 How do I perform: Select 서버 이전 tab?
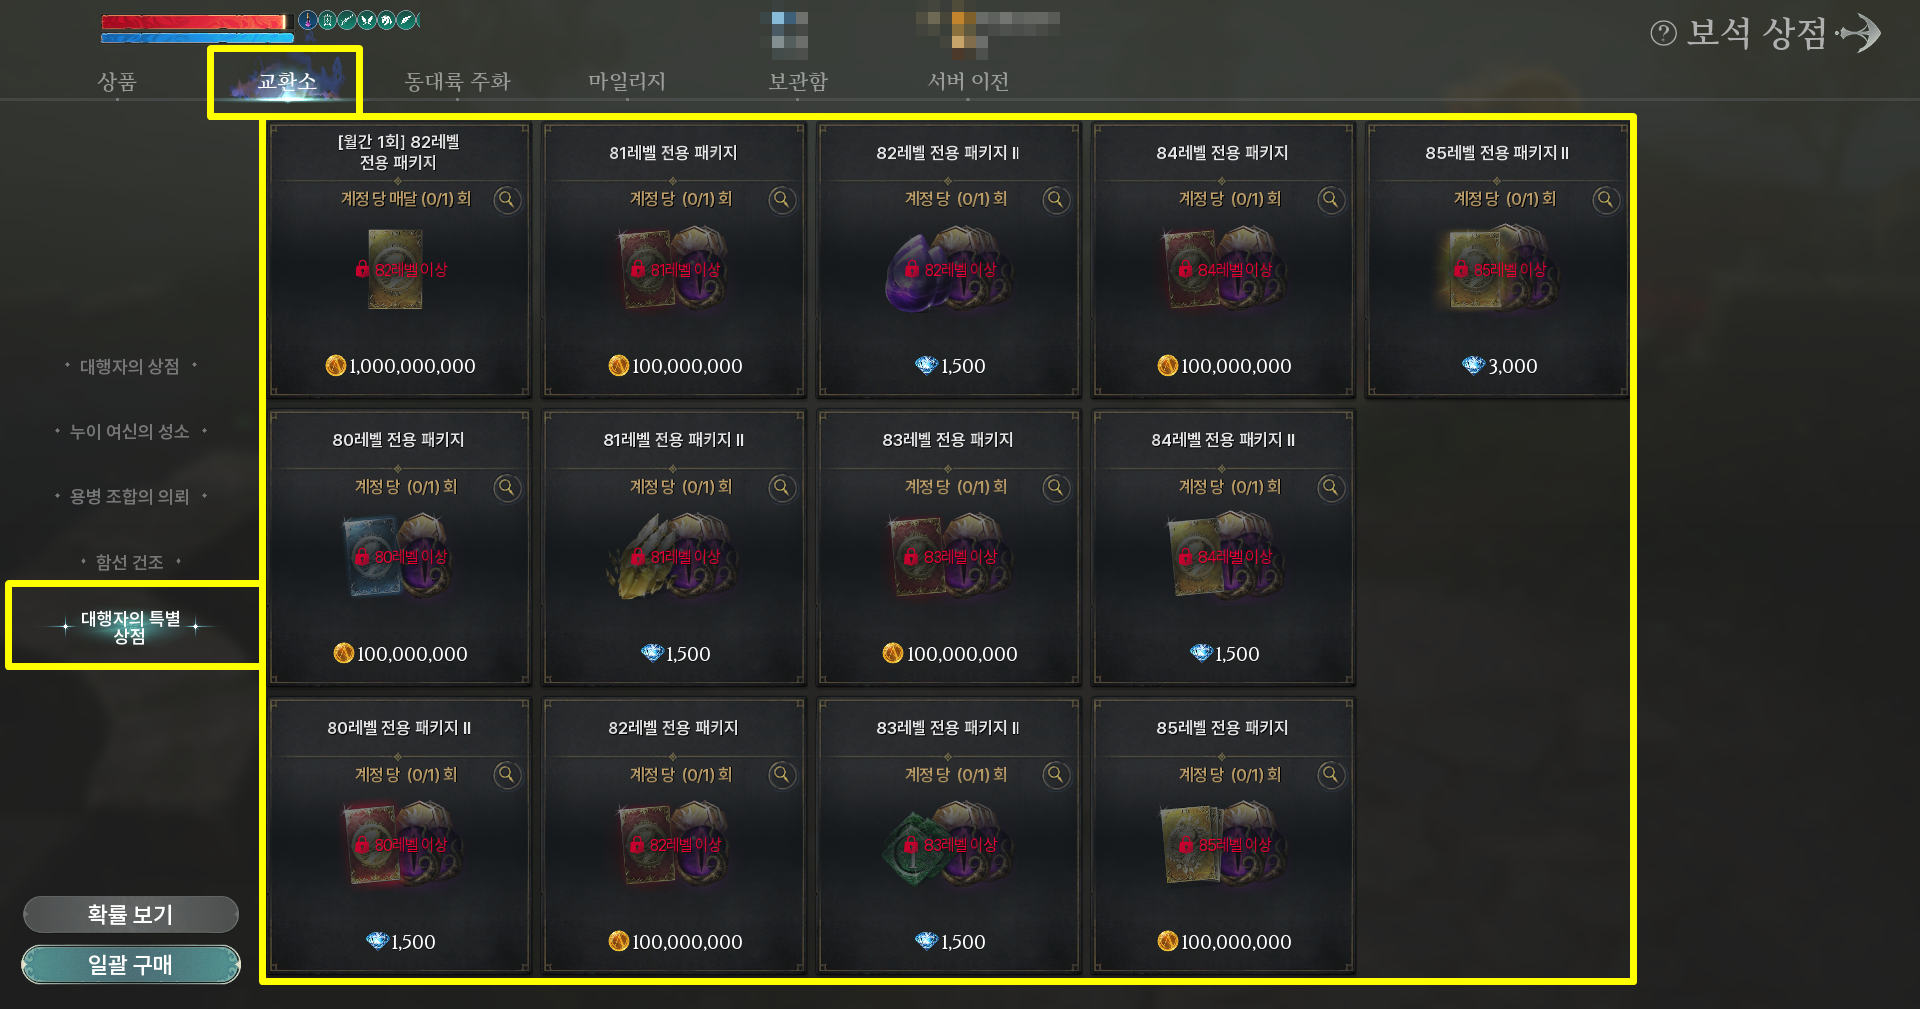point(968,82)
